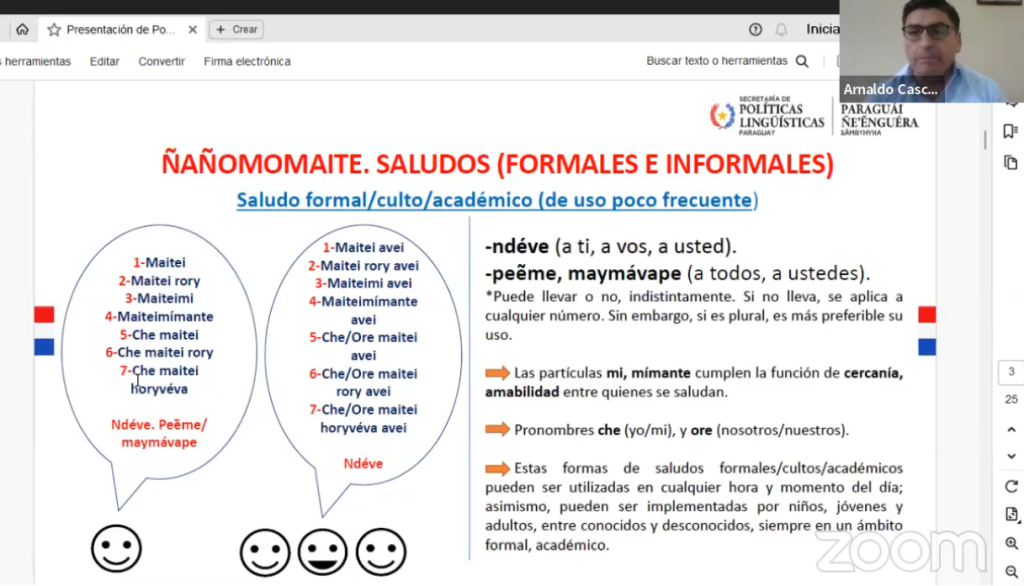
Task: Rotate the page with the rotate icon
Action: coord(1011,487)
